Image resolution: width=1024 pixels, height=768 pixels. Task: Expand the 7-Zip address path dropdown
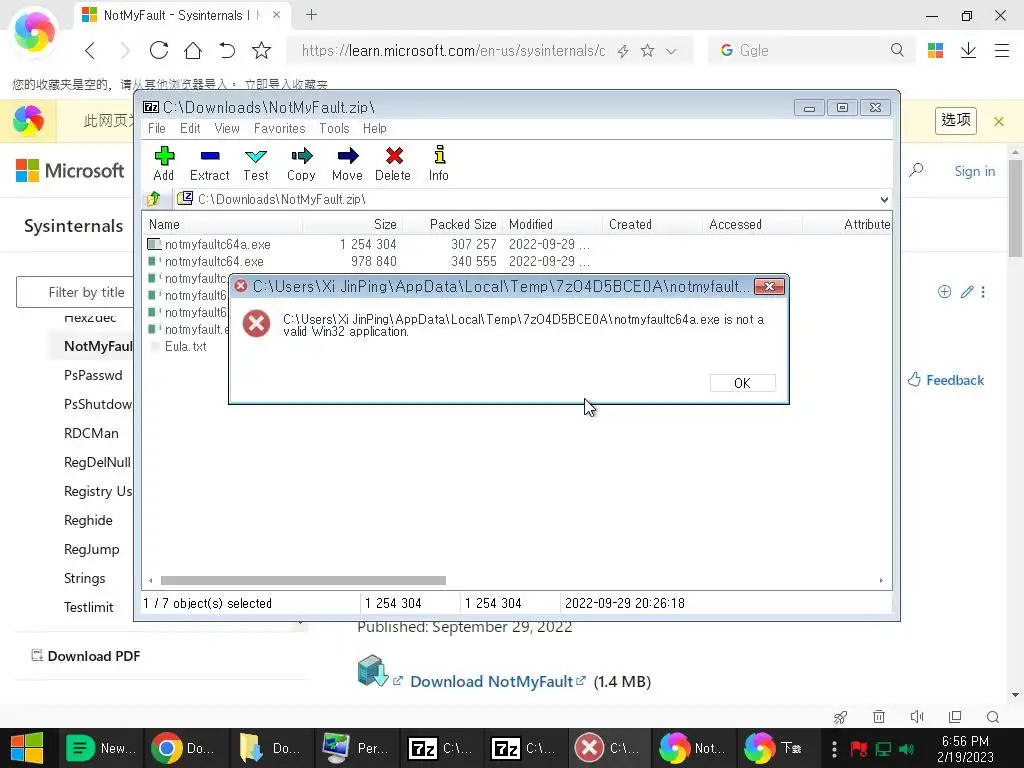tap(884, 199)
